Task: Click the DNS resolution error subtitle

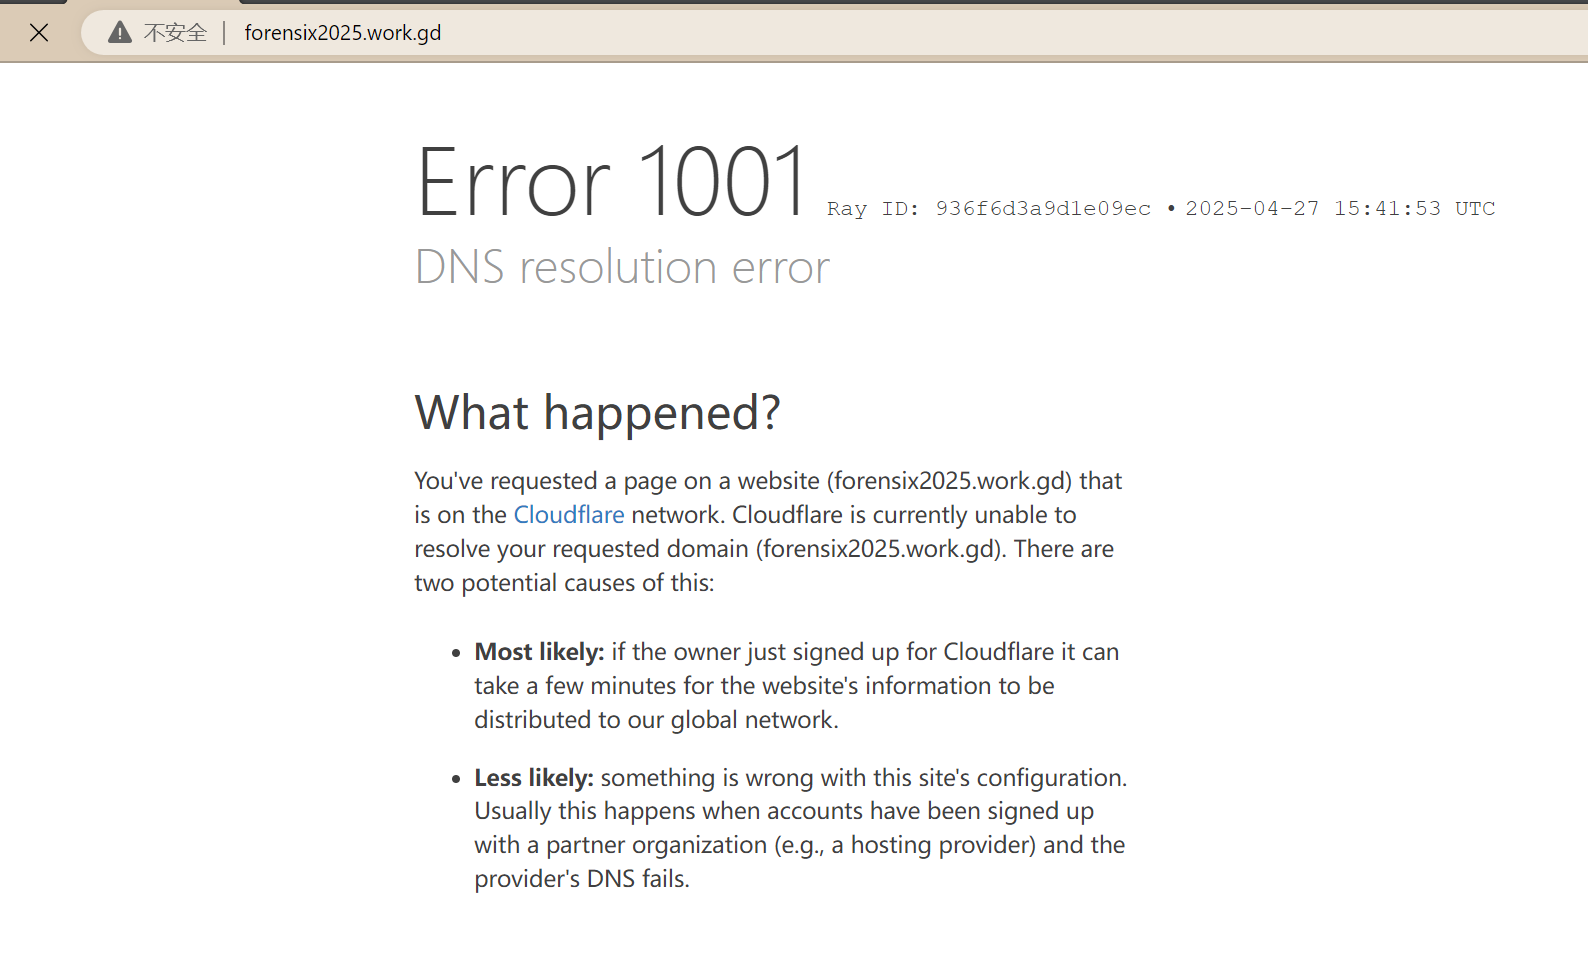Action: click(622, 268)
